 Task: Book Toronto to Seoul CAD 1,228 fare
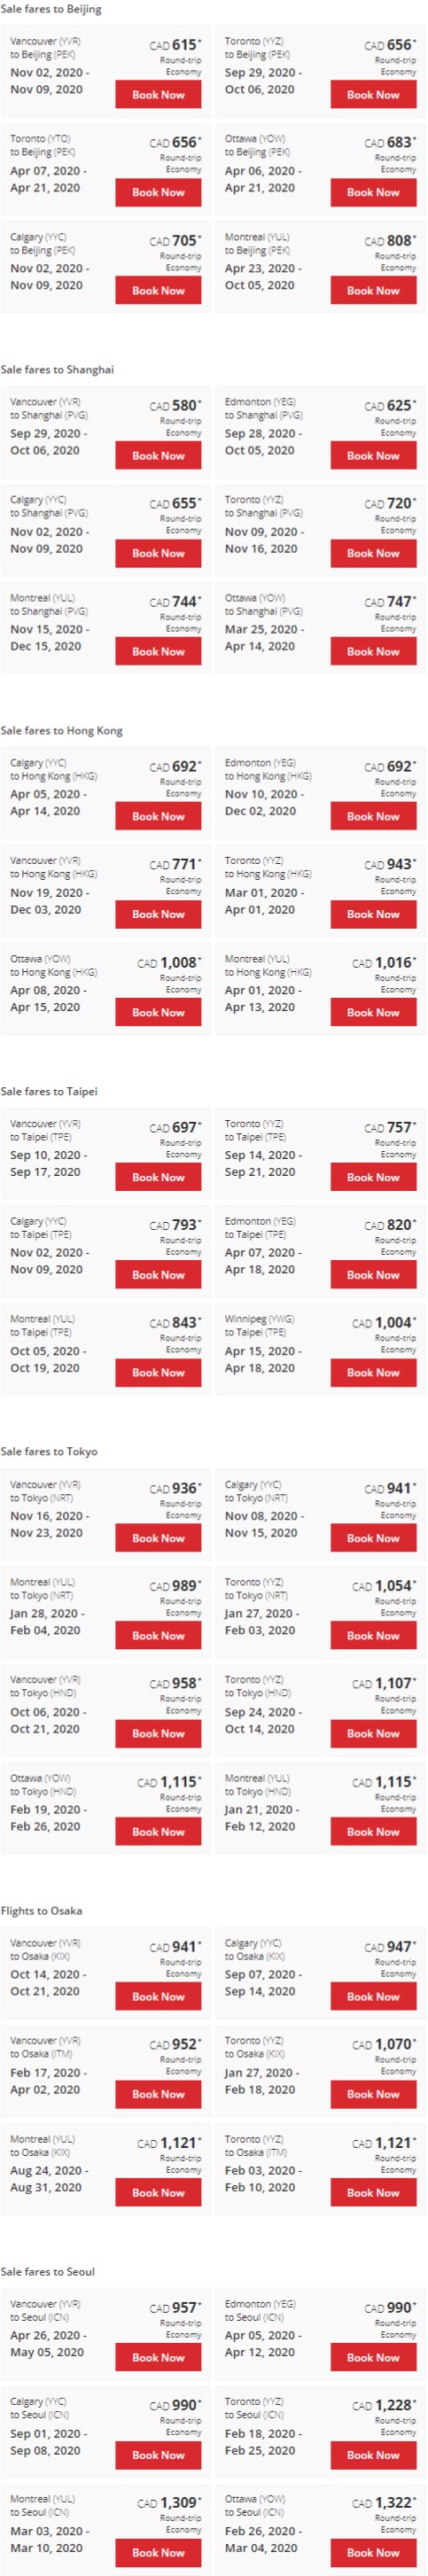tap(373, 2456)
